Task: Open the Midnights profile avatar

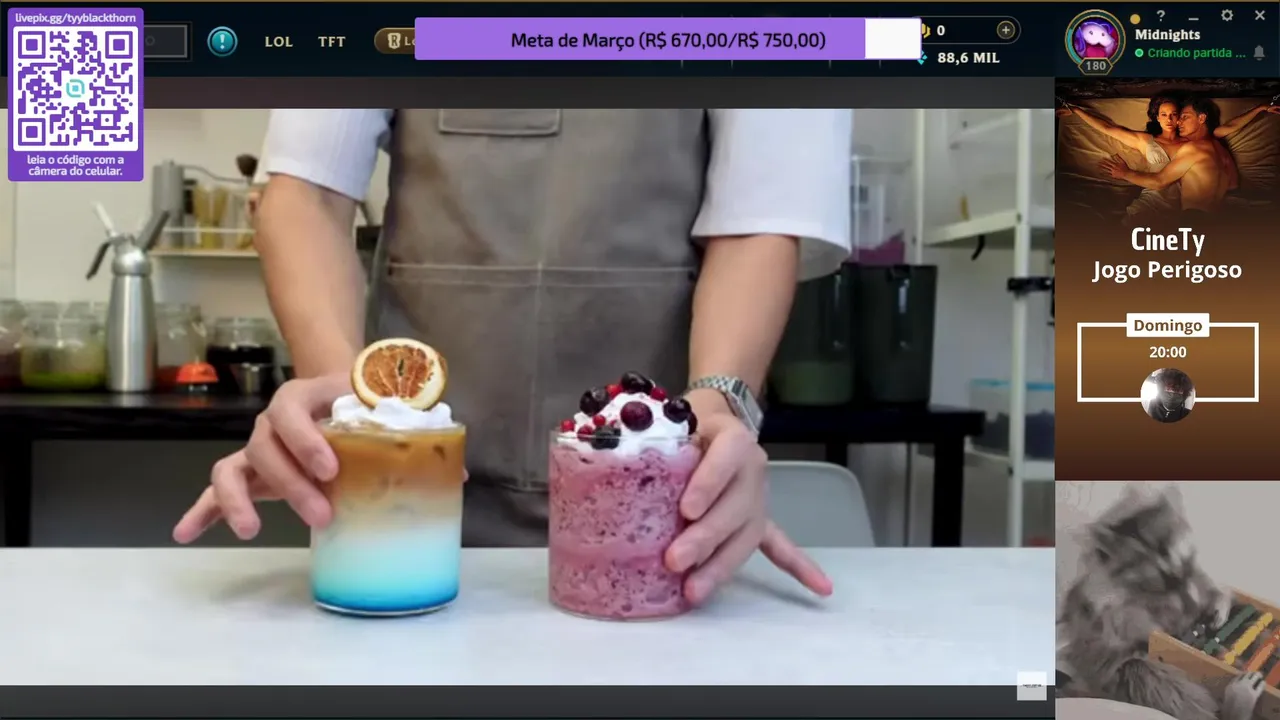Action: [1095, 38]
